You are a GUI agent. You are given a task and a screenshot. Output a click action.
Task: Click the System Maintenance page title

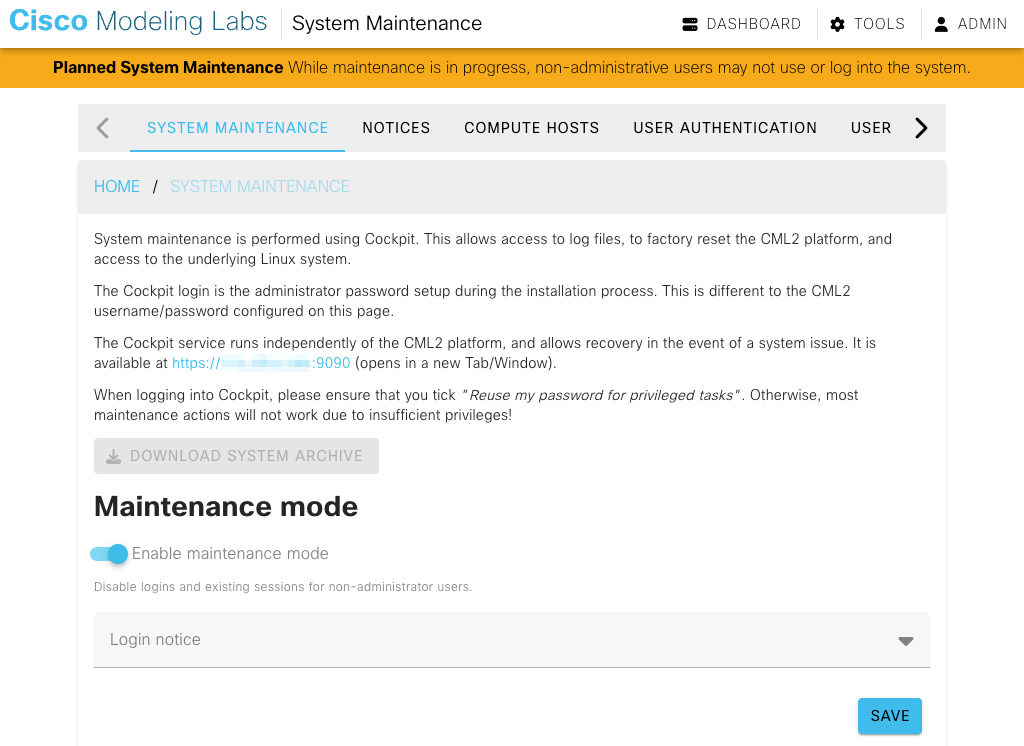pyautogui.click(x=387, y=24)
